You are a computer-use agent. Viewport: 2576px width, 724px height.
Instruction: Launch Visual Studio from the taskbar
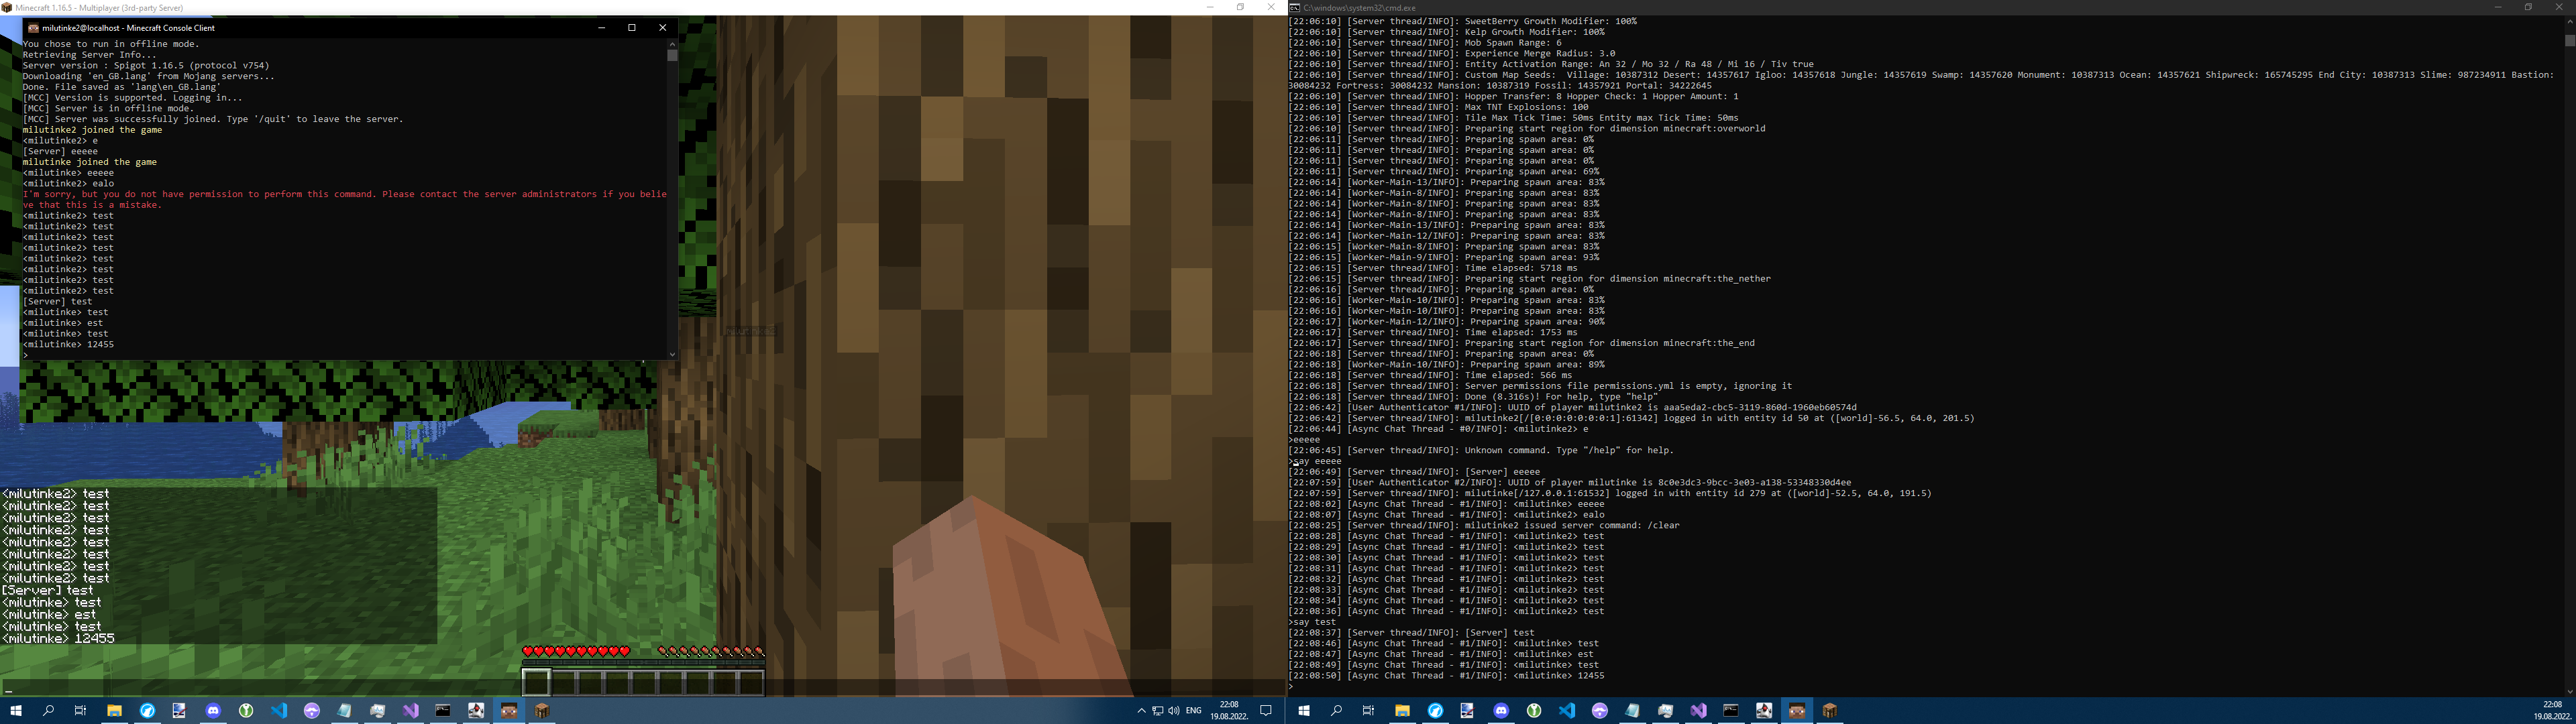point(1698,711)
